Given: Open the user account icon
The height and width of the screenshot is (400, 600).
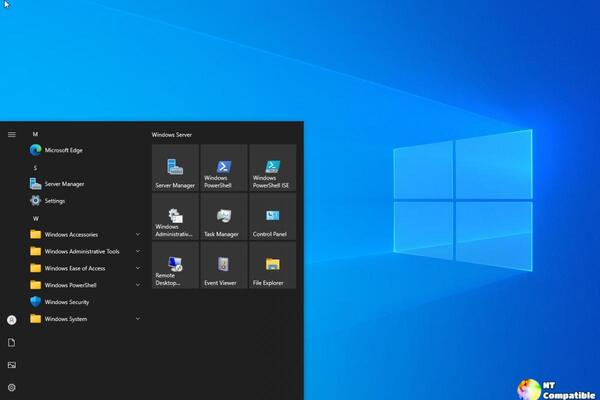Looking at the screenshot, I should (x=12, y=320).
